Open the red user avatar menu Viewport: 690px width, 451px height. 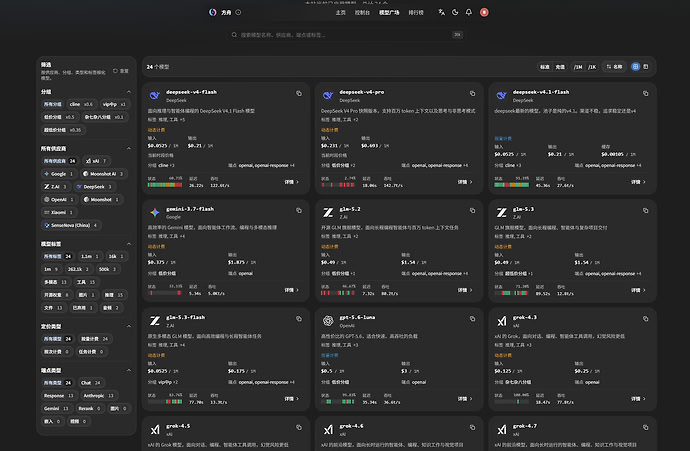(484, 12)
